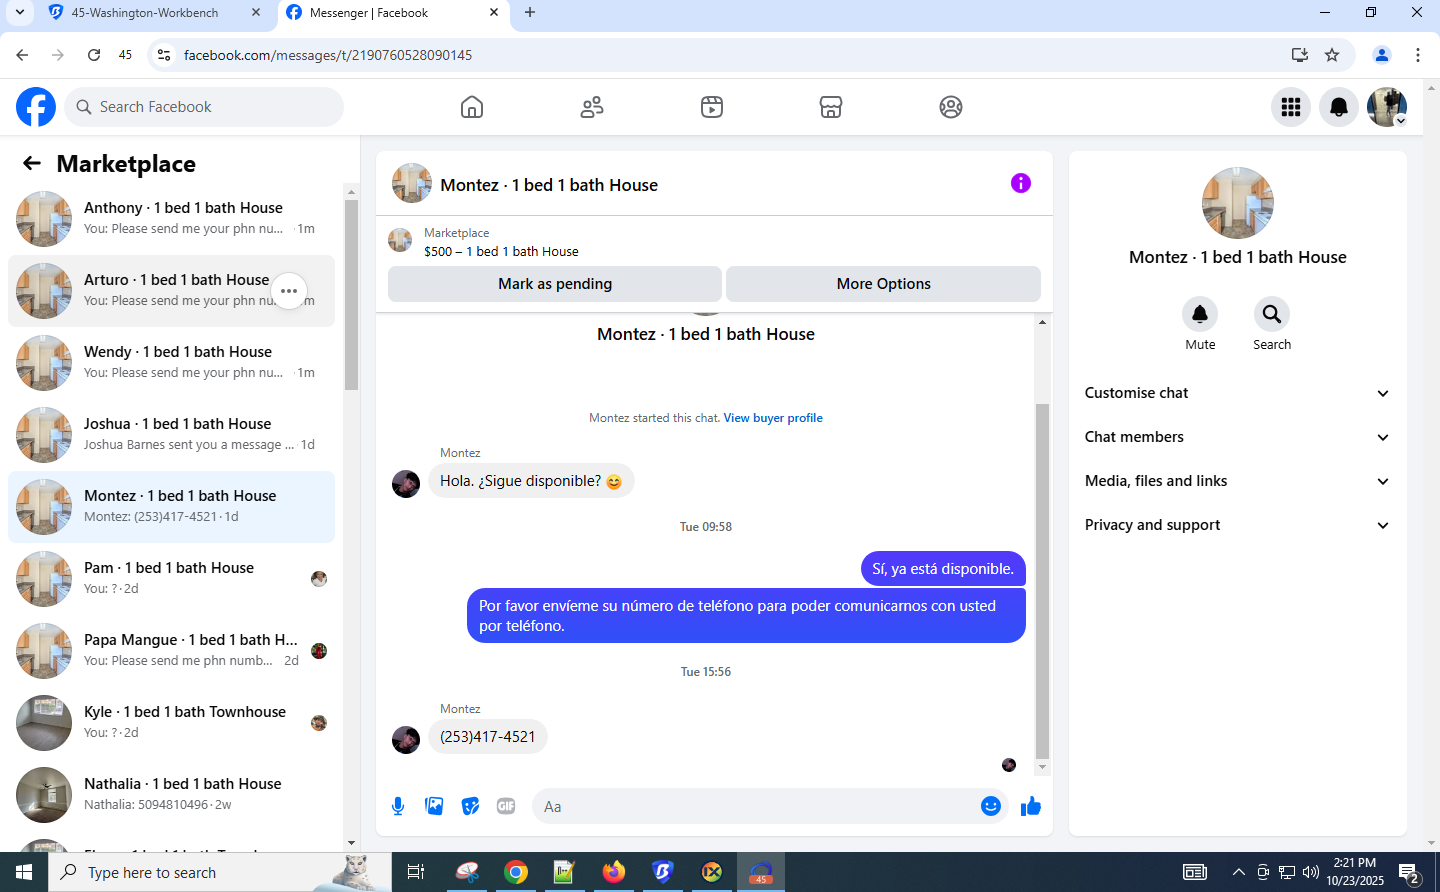The image size is (1440, 892).
Task: Click the message thread scrollbar
Action: coord(1042,580)
